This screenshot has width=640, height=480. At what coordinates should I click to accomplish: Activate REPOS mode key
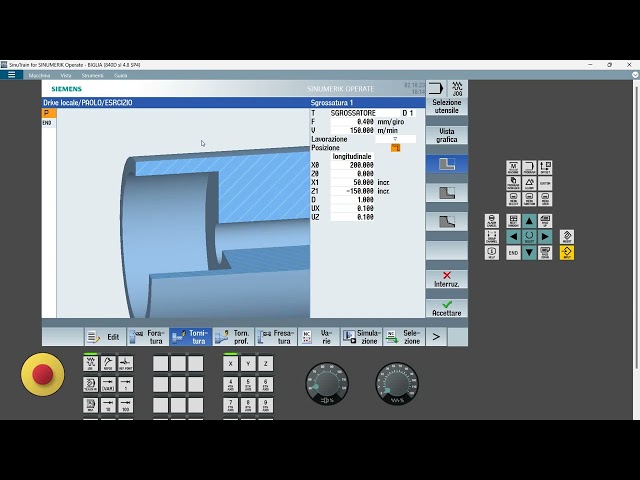coord(108,363)
